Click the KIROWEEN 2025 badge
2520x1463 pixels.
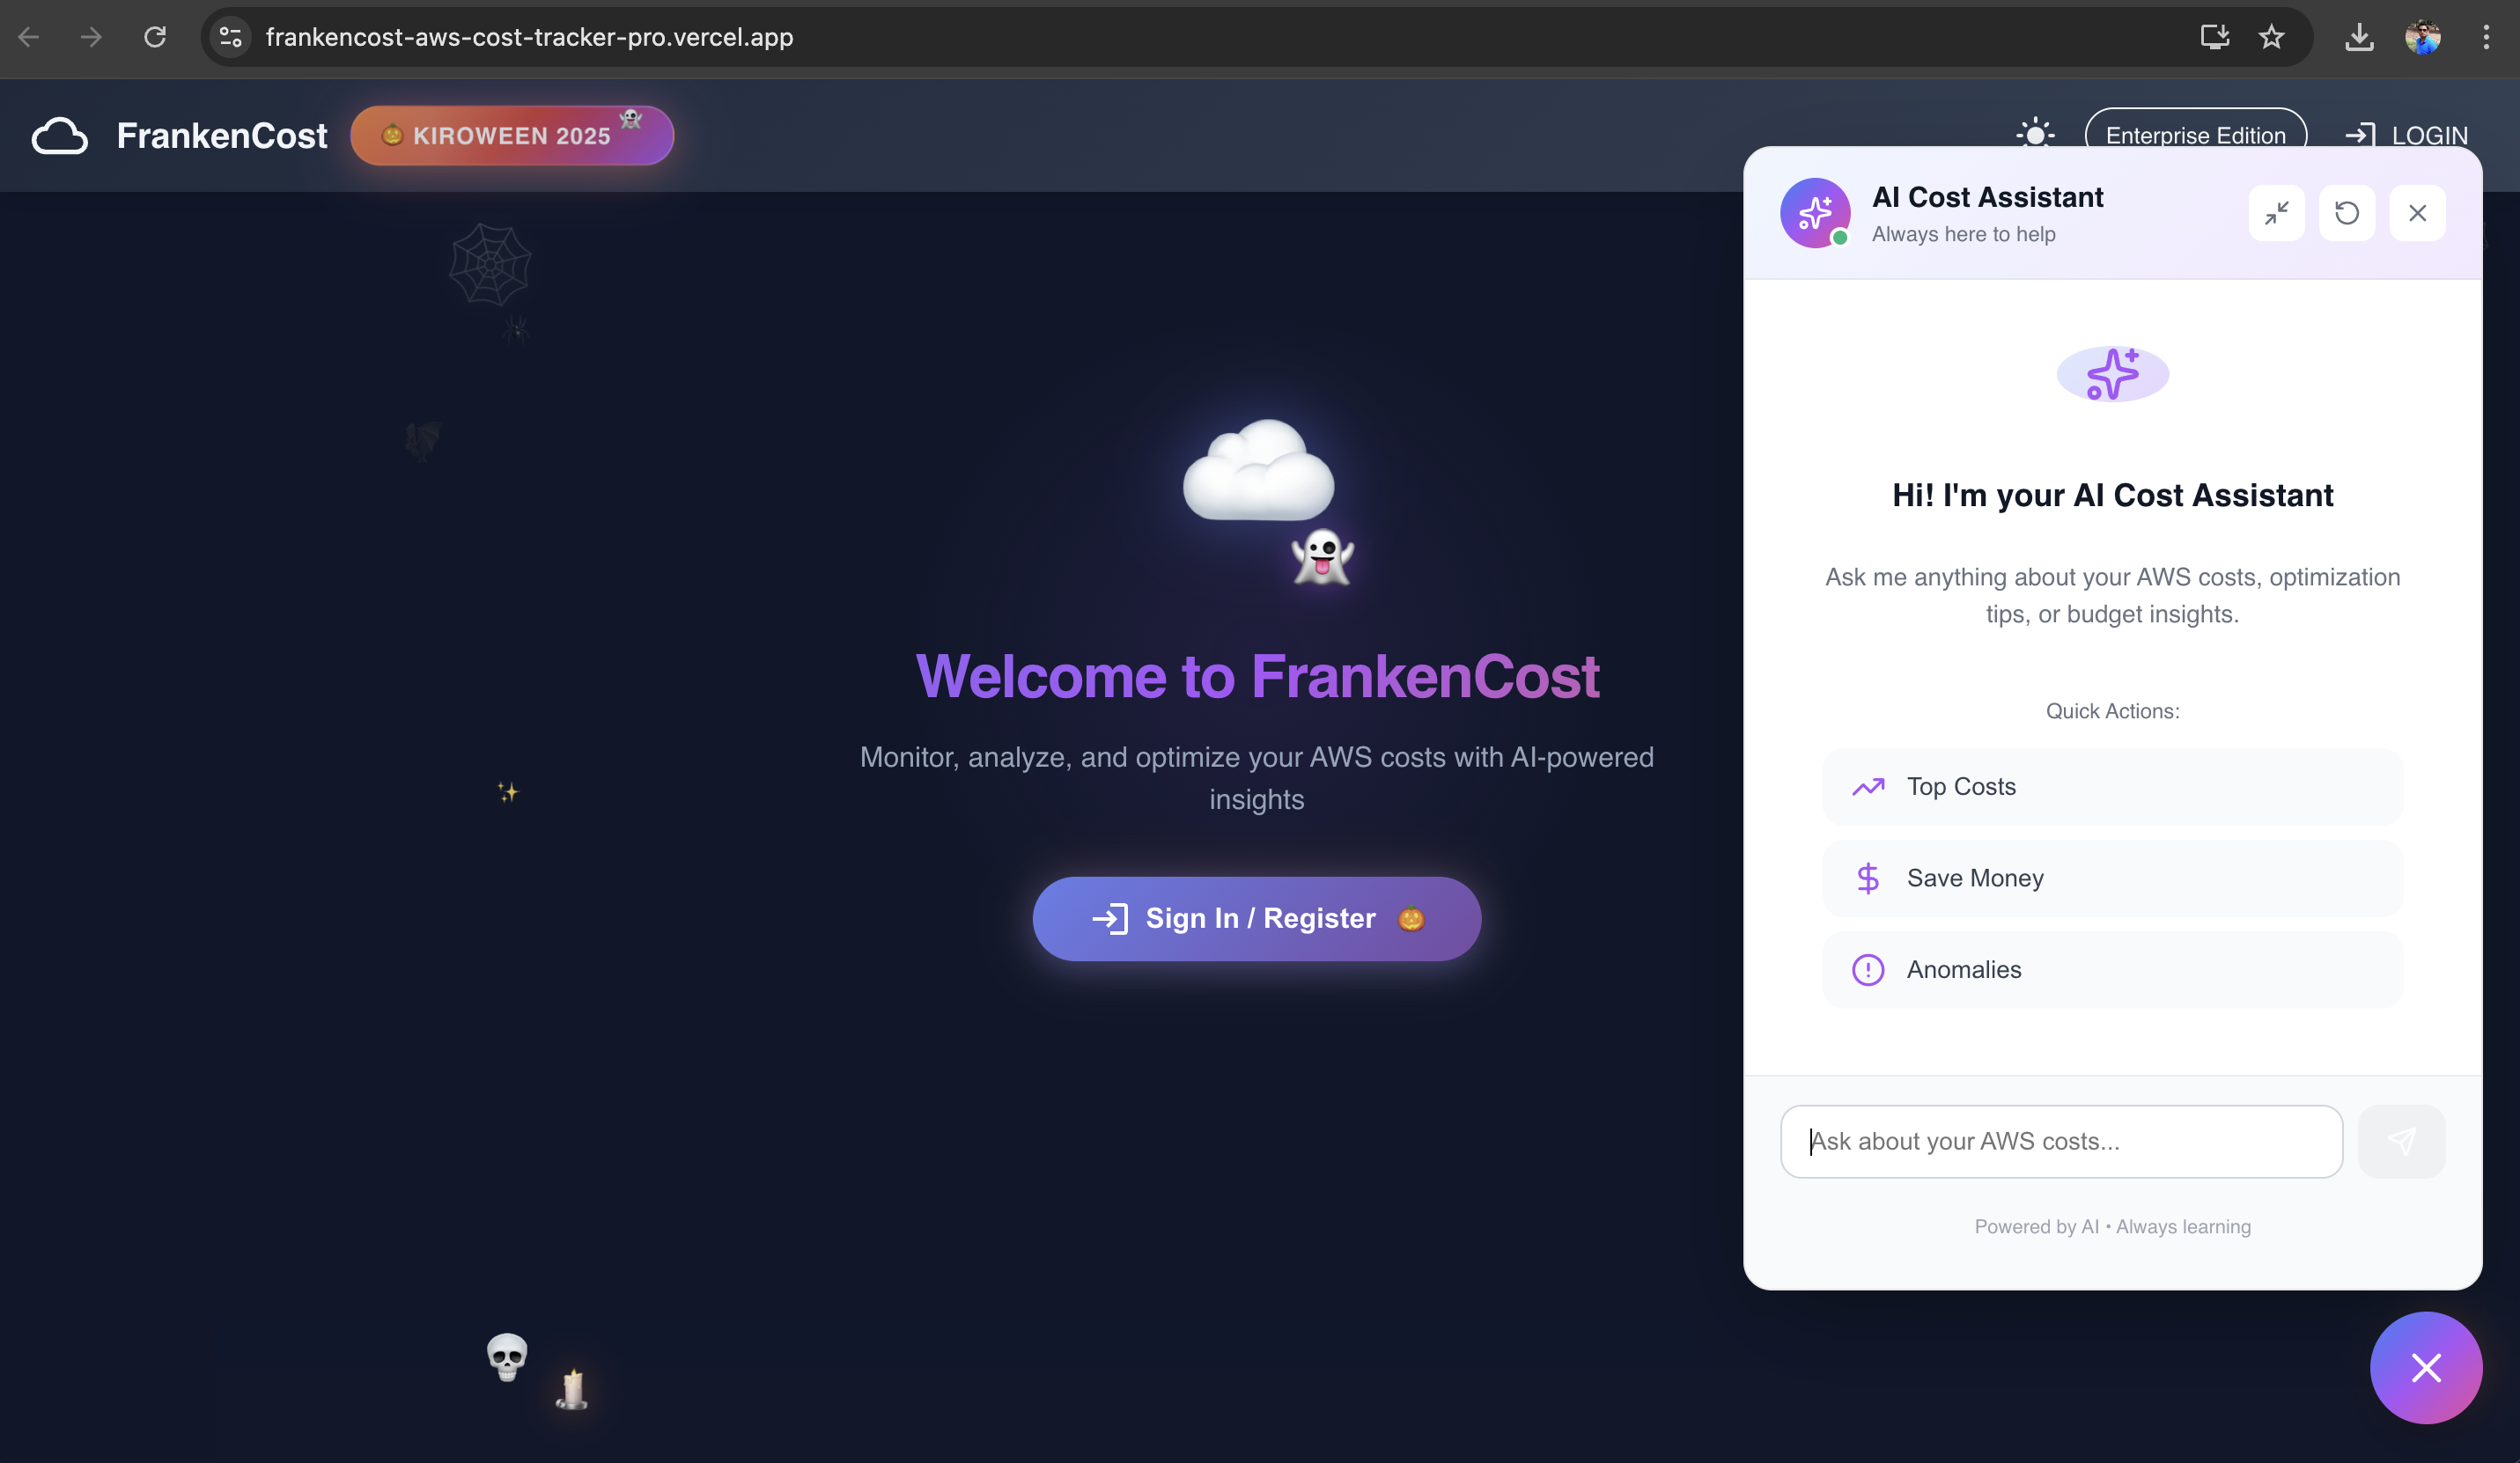coord(511,135)
